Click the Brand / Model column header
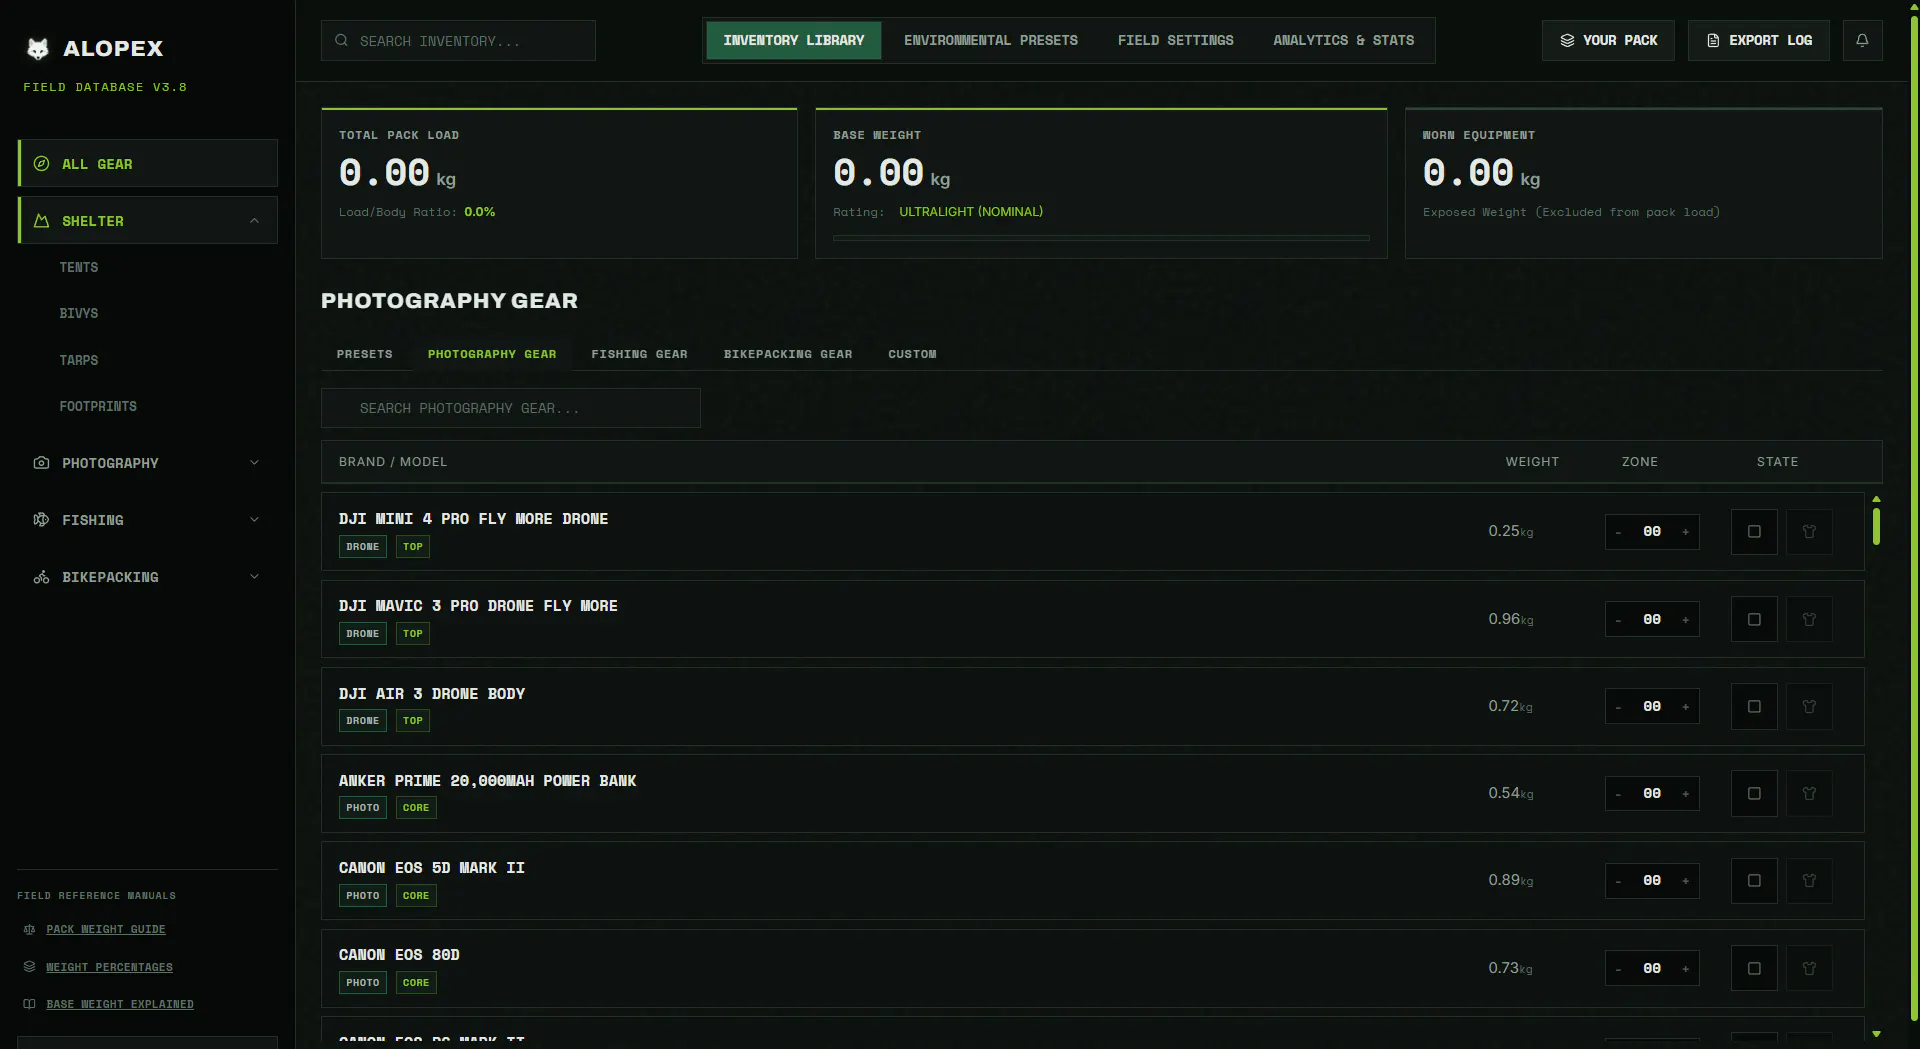This screenshot has width=1920, height=1049. pos(393,462)
